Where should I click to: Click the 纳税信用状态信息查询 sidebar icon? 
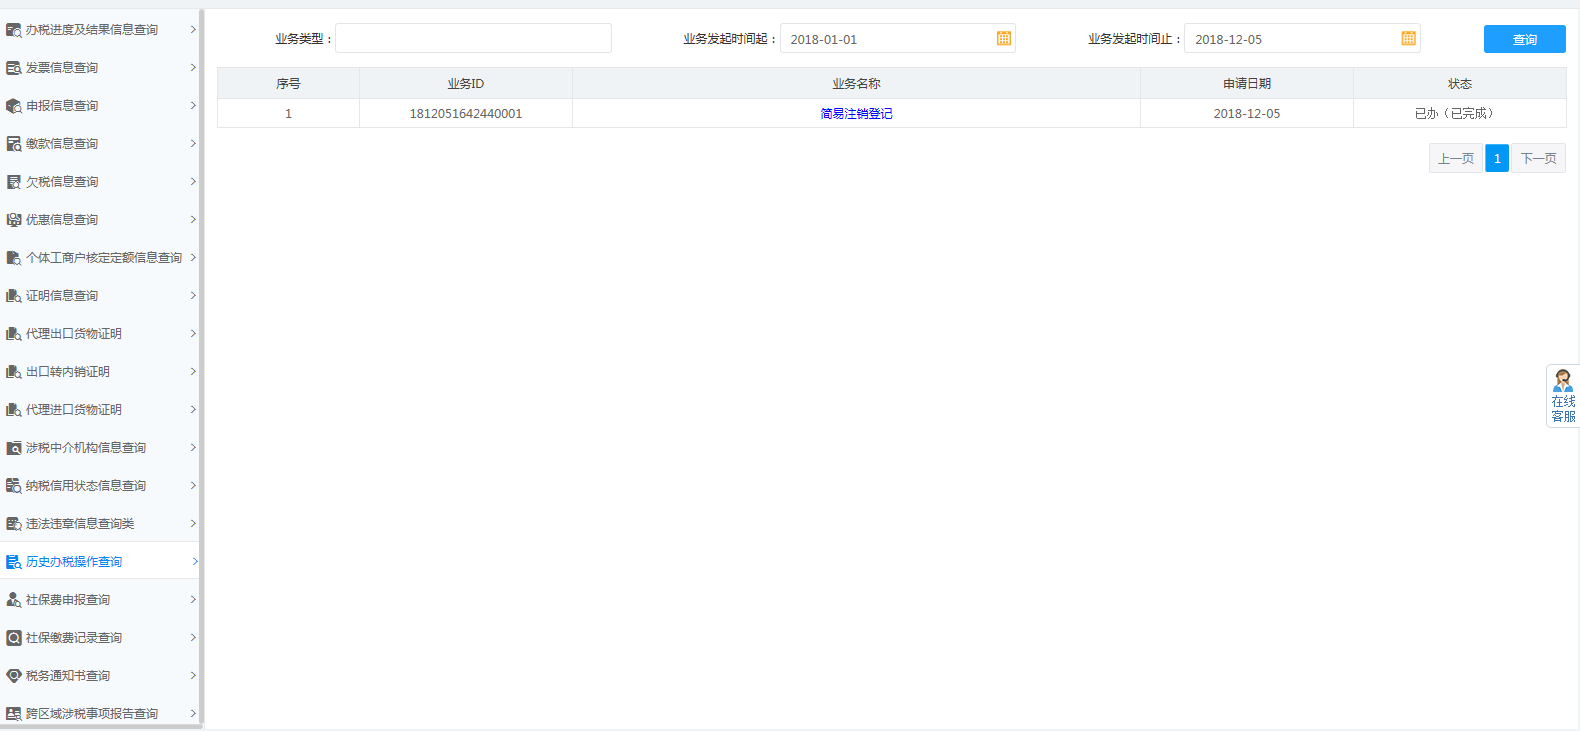(x=14, y=486)
